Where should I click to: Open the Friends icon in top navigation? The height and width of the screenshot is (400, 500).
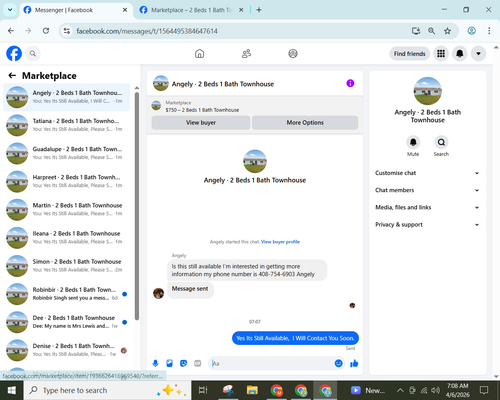246,53
